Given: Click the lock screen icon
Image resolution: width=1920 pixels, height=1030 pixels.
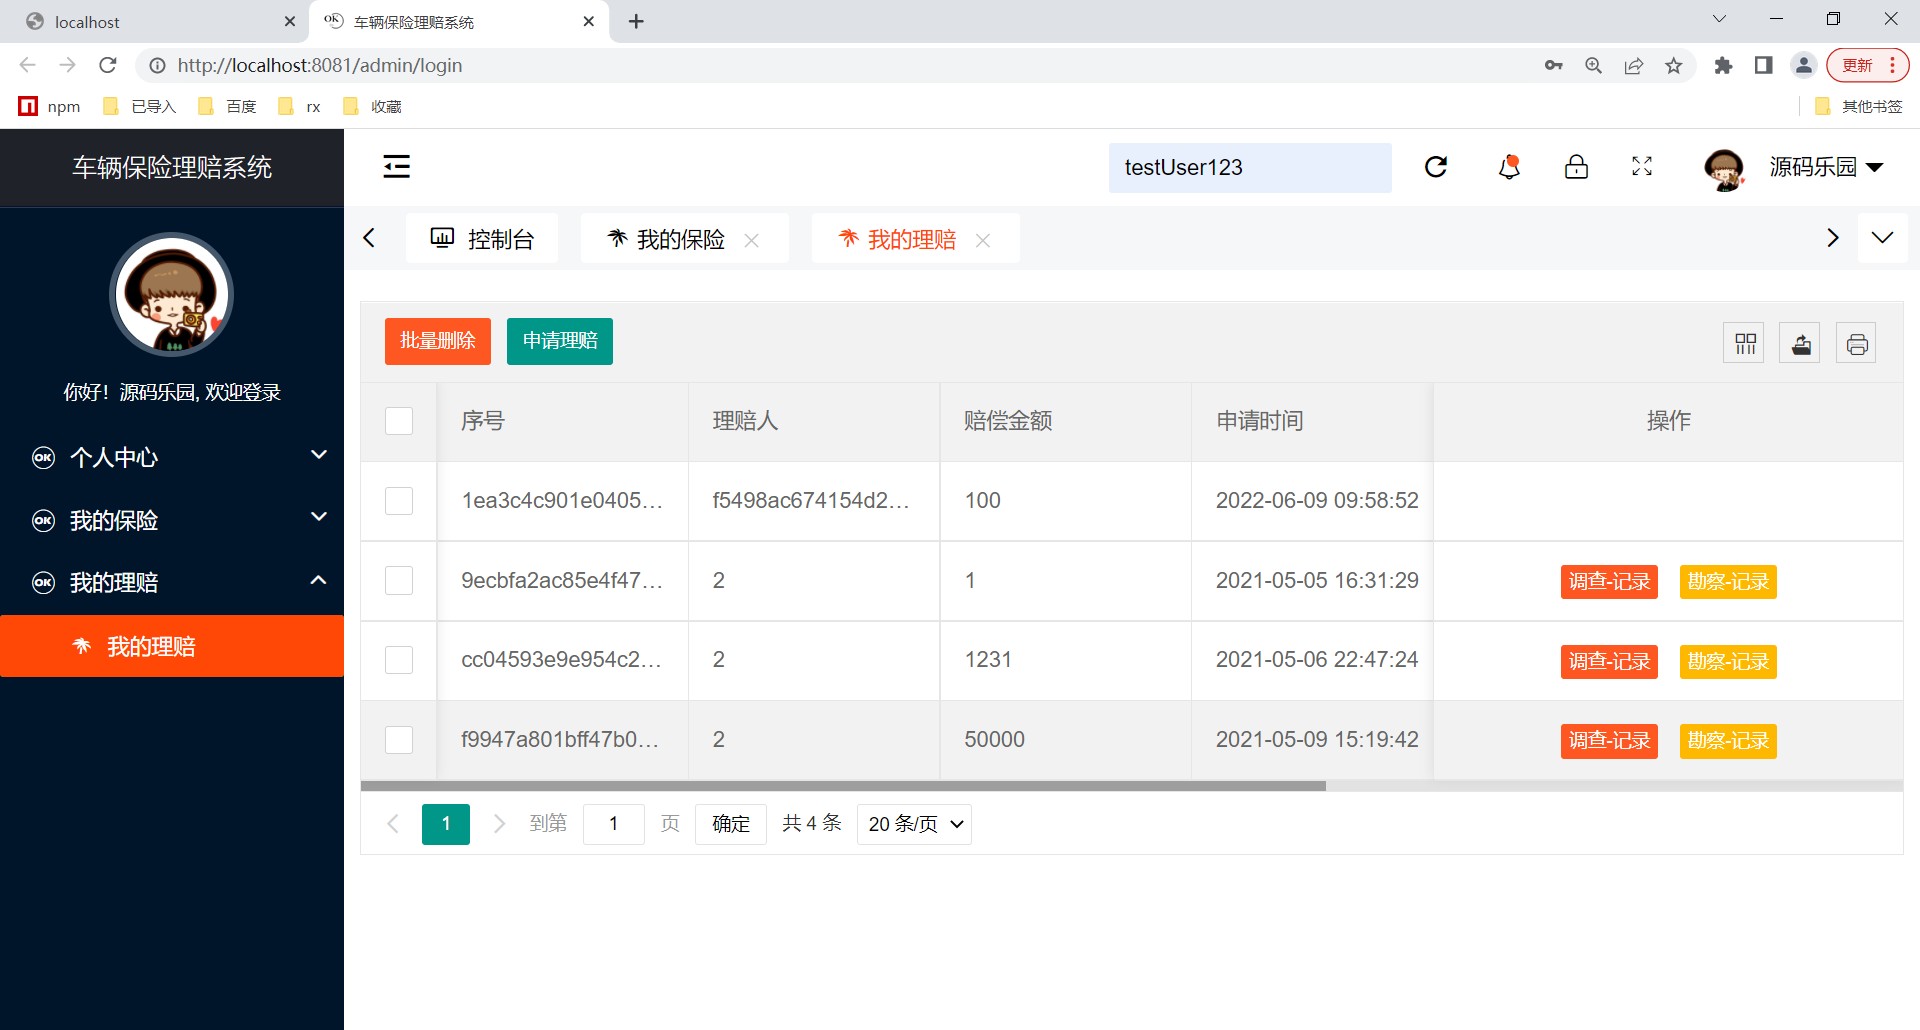Looking at the screenshot, I should pyautogui.click(x=1576, y=167).
